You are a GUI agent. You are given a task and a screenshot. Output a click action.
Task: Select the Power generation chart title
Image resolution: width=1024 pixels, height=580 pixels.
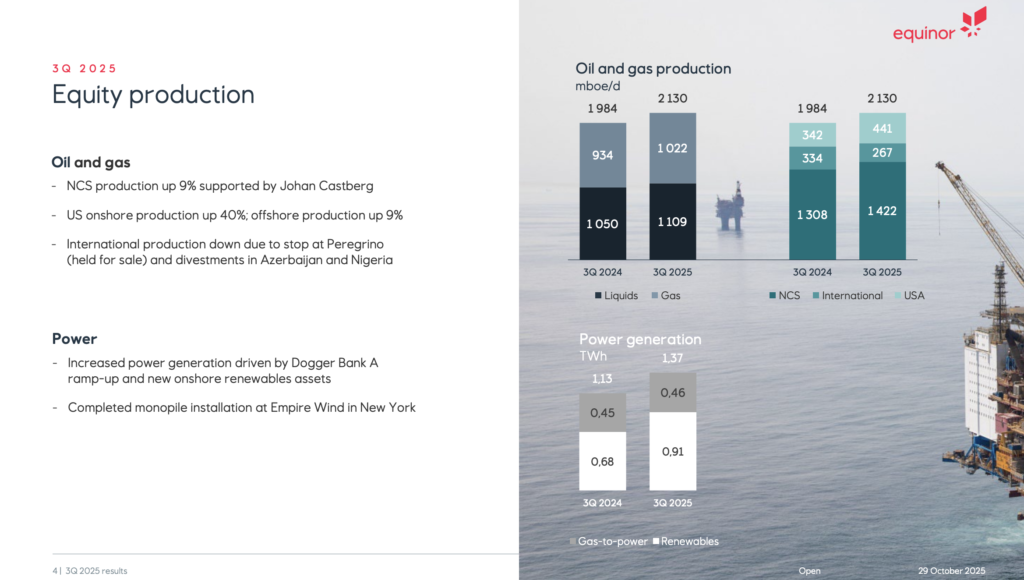point(640,340)
